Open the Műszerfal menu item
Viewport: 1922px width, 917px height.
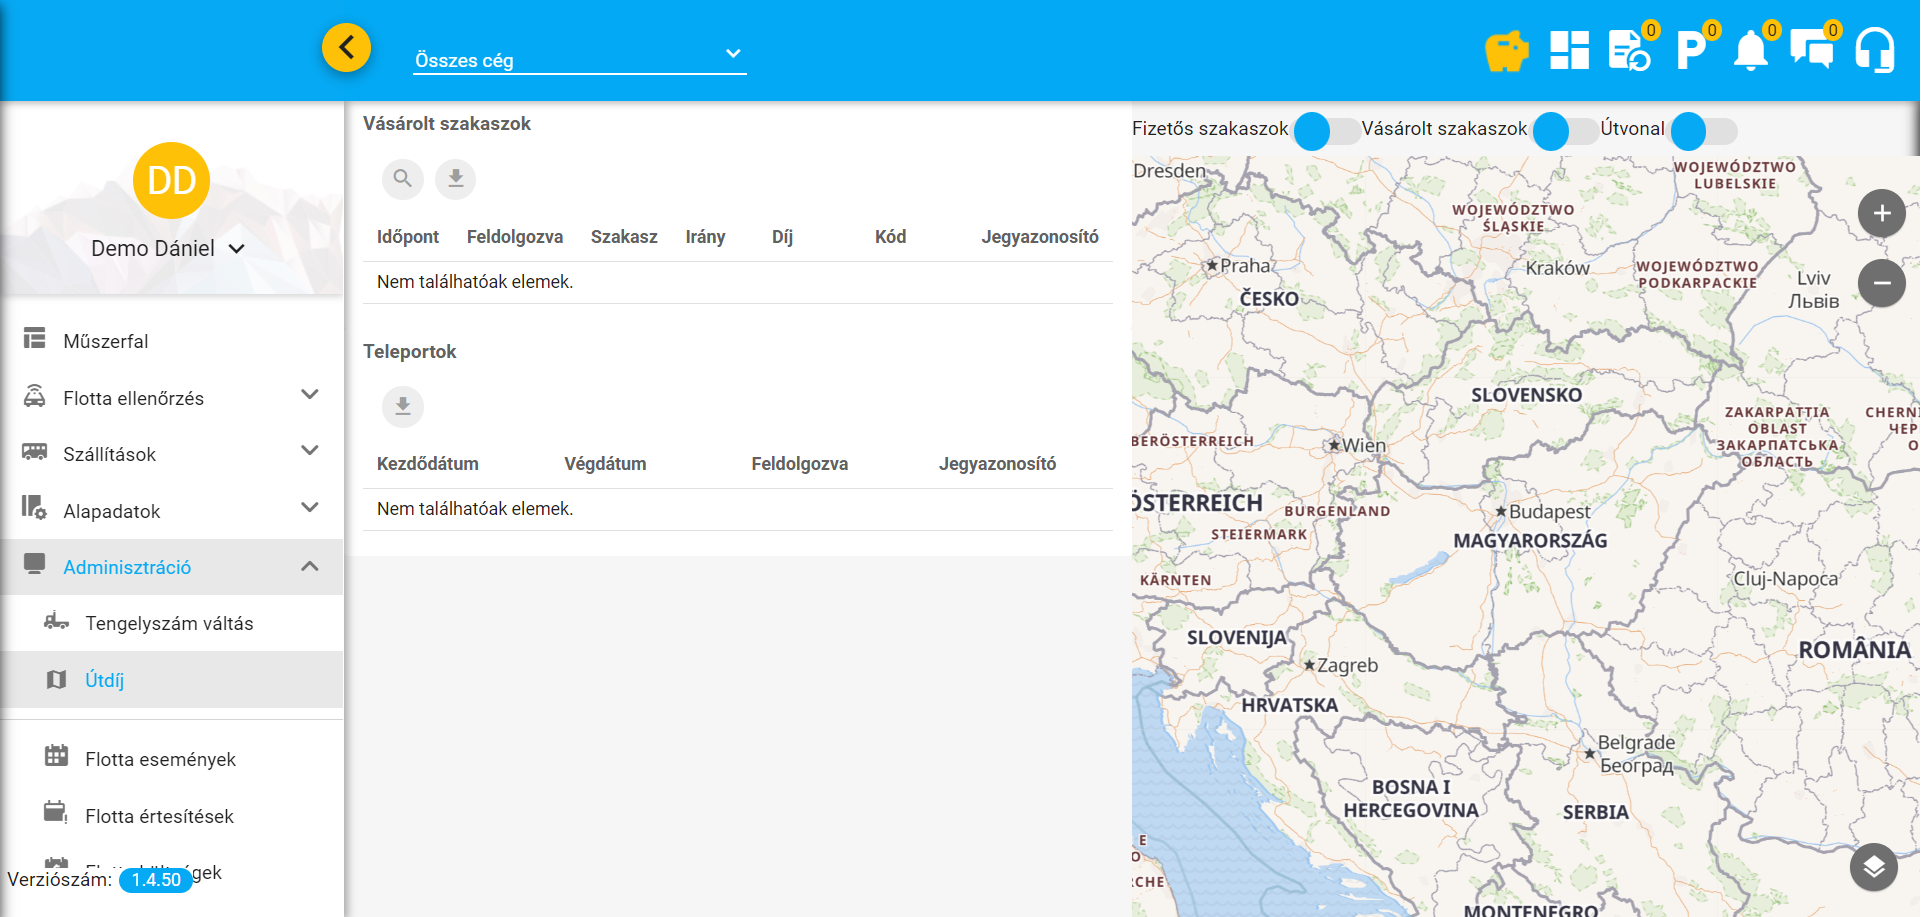point(105,341)
